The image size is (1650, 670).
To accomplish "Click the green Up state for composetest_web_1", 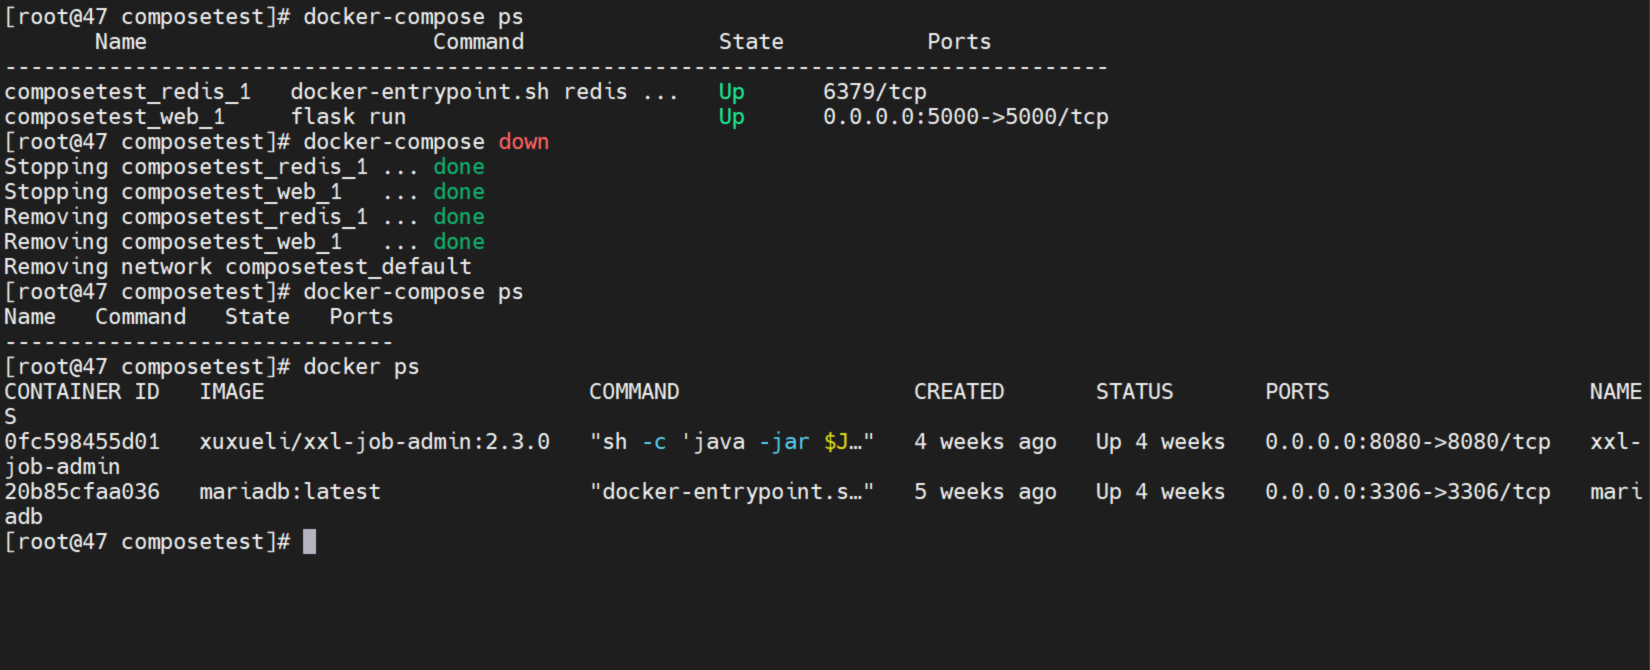I will [x=731, y=117].
